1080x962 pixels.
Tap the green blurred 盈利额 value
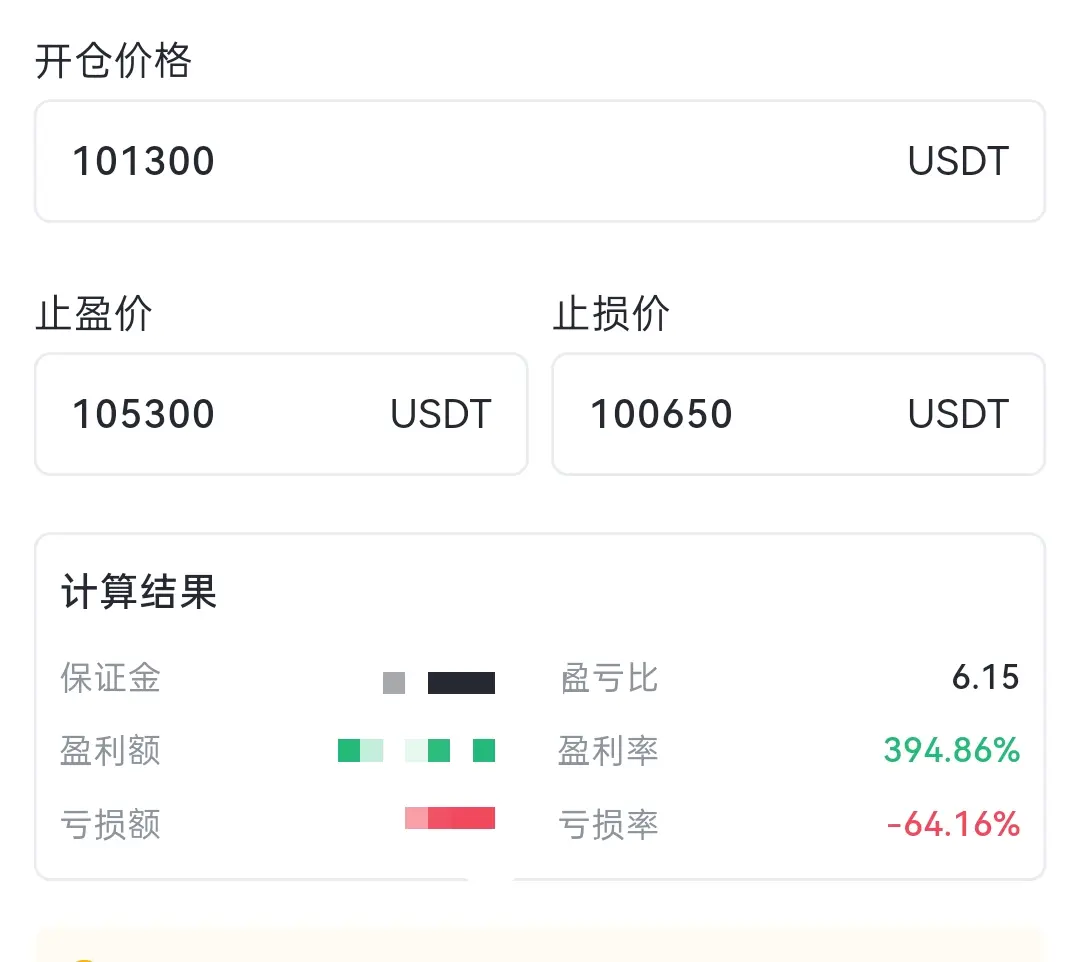click(x=417, y=750)
